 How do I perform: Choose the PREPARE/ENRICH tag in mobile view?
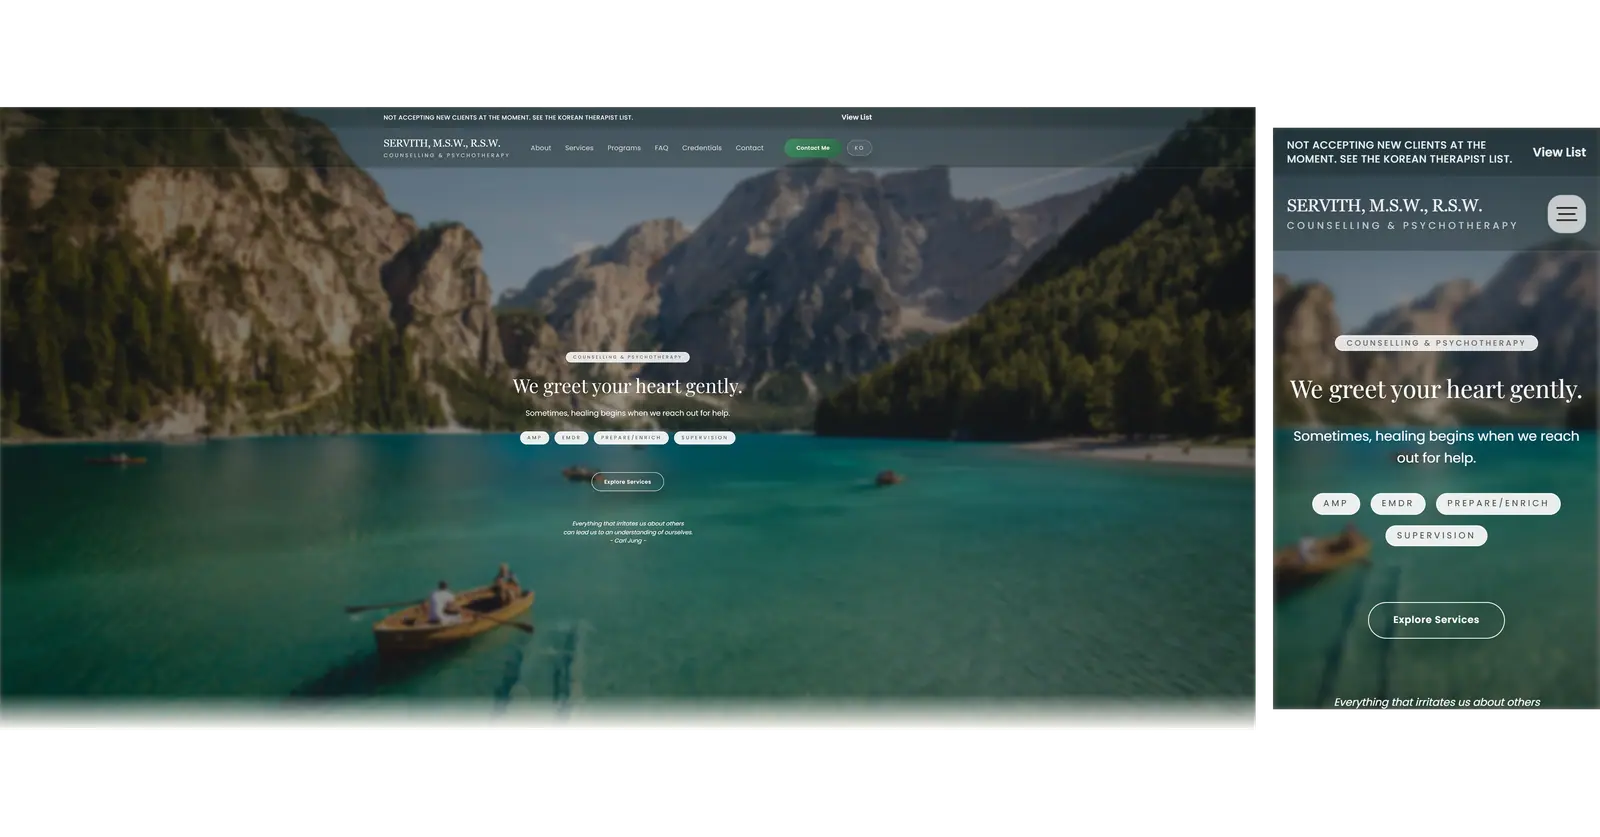[1497, 504]
